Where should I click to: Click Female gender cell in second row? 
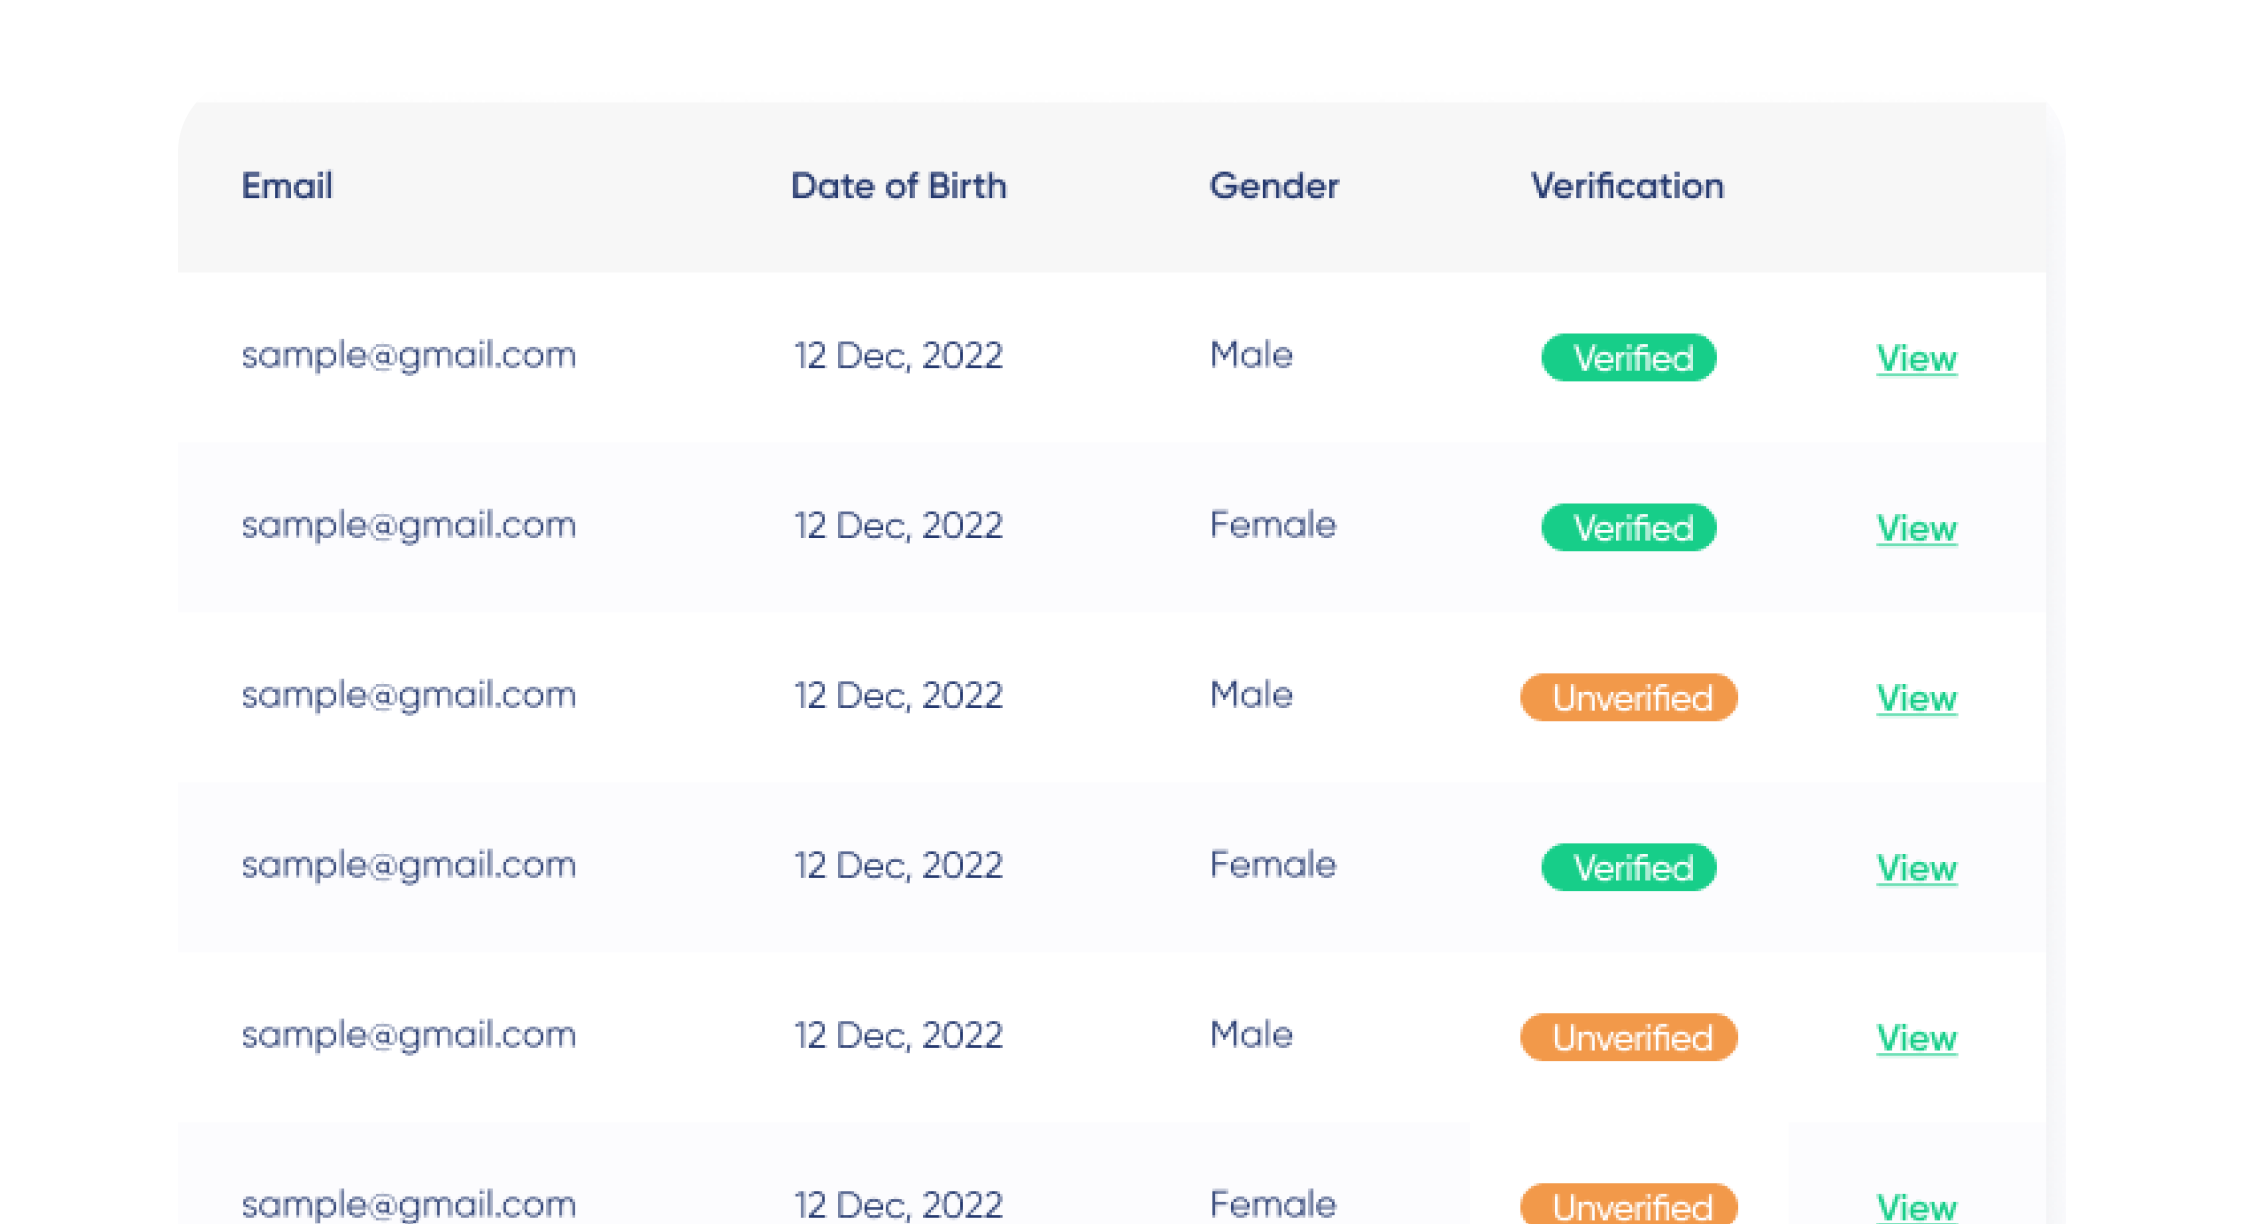pos(1272,526)
